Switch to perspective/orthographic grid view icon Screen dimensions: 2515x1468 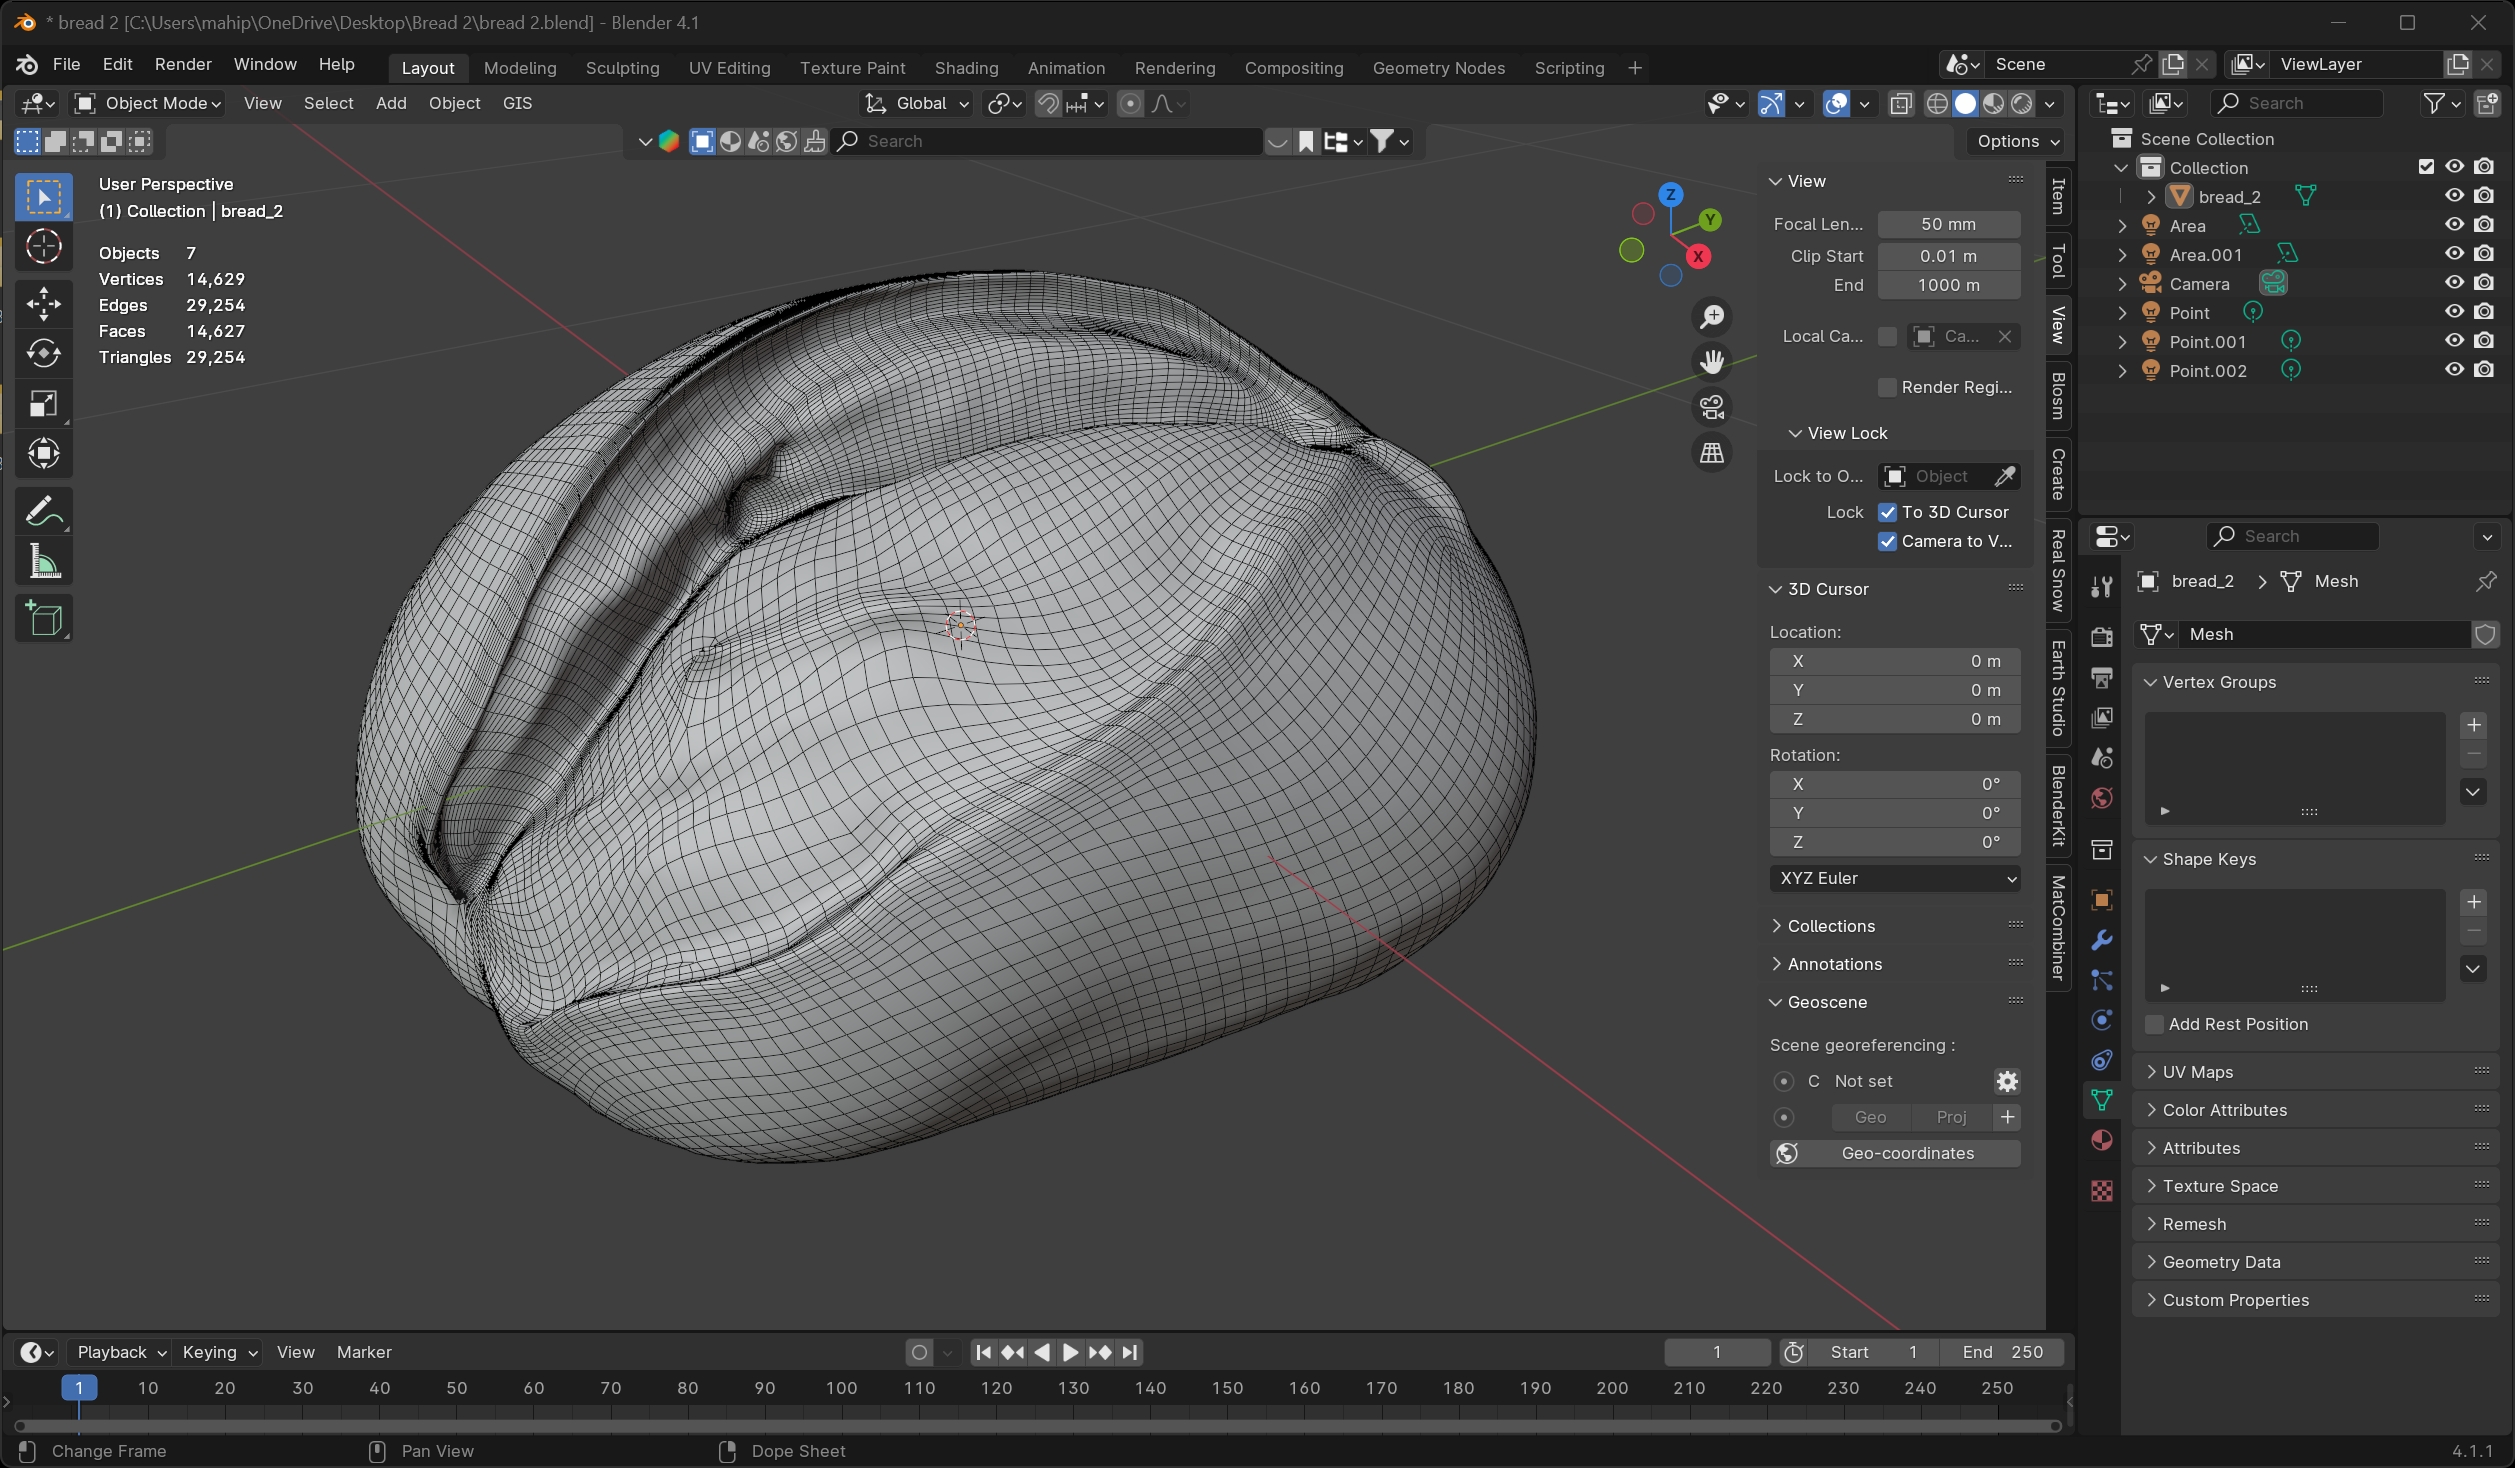1712,453
